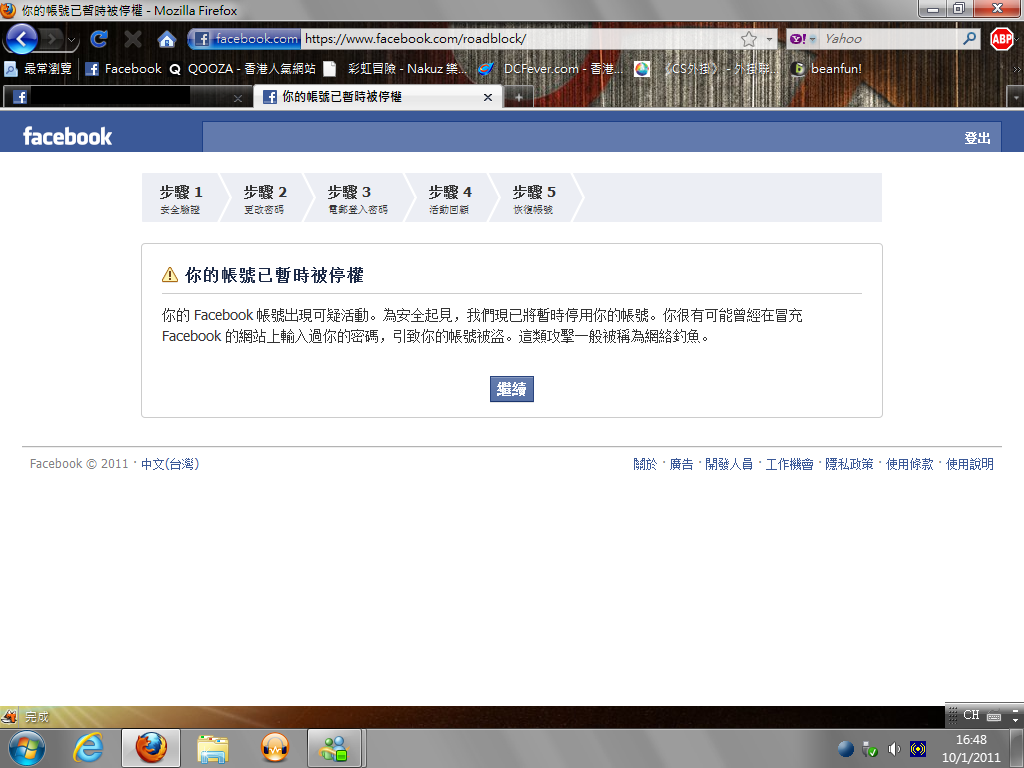
Task: Open a new tab with plus button
Action: [x=519, y=97]
